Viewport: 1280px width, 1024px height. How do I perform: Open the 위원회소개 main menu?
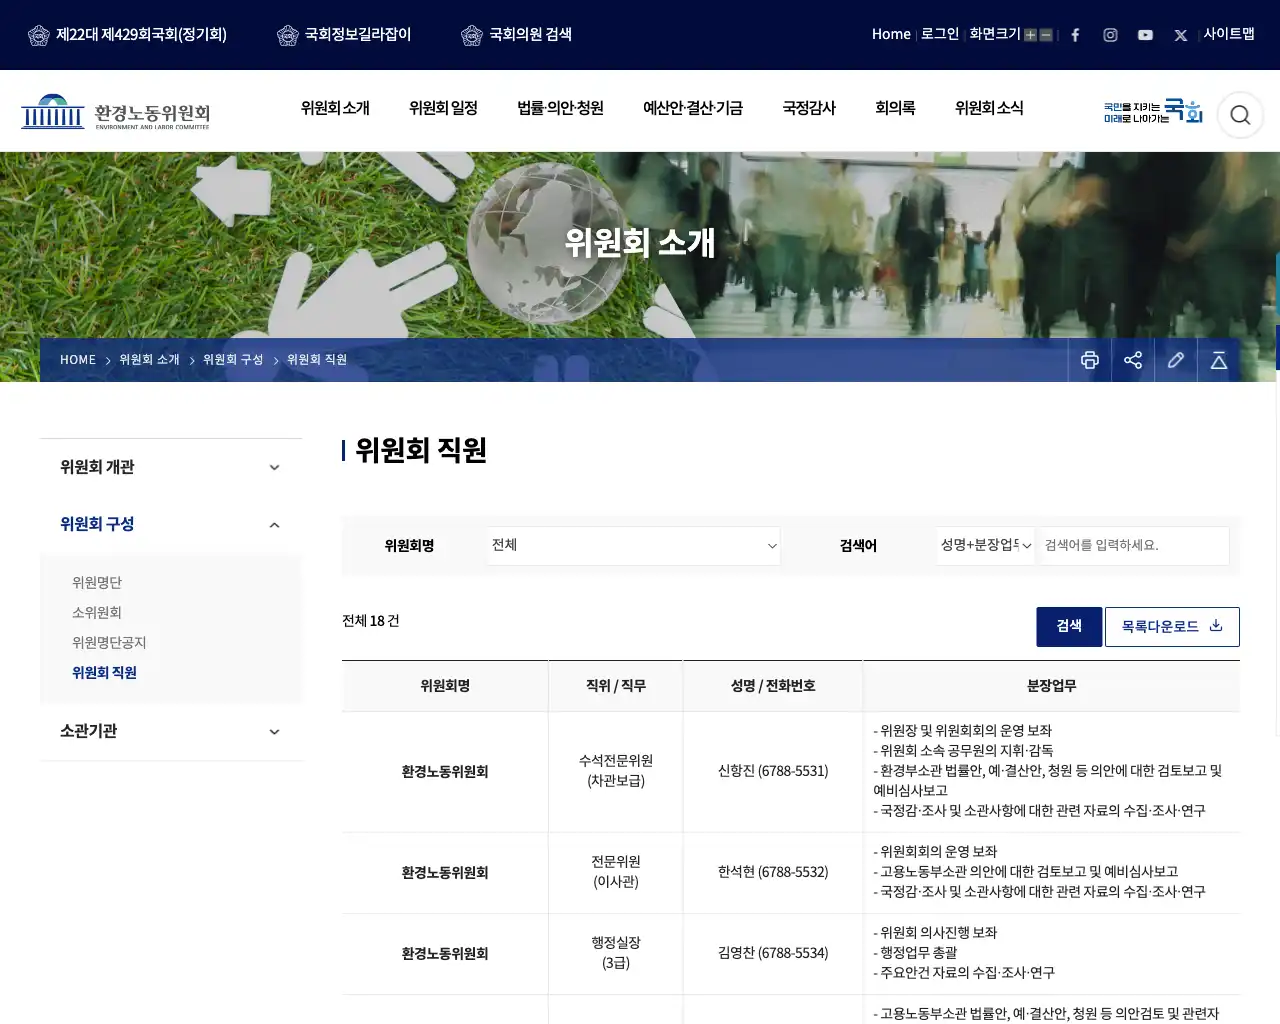[x=335, y=108]
